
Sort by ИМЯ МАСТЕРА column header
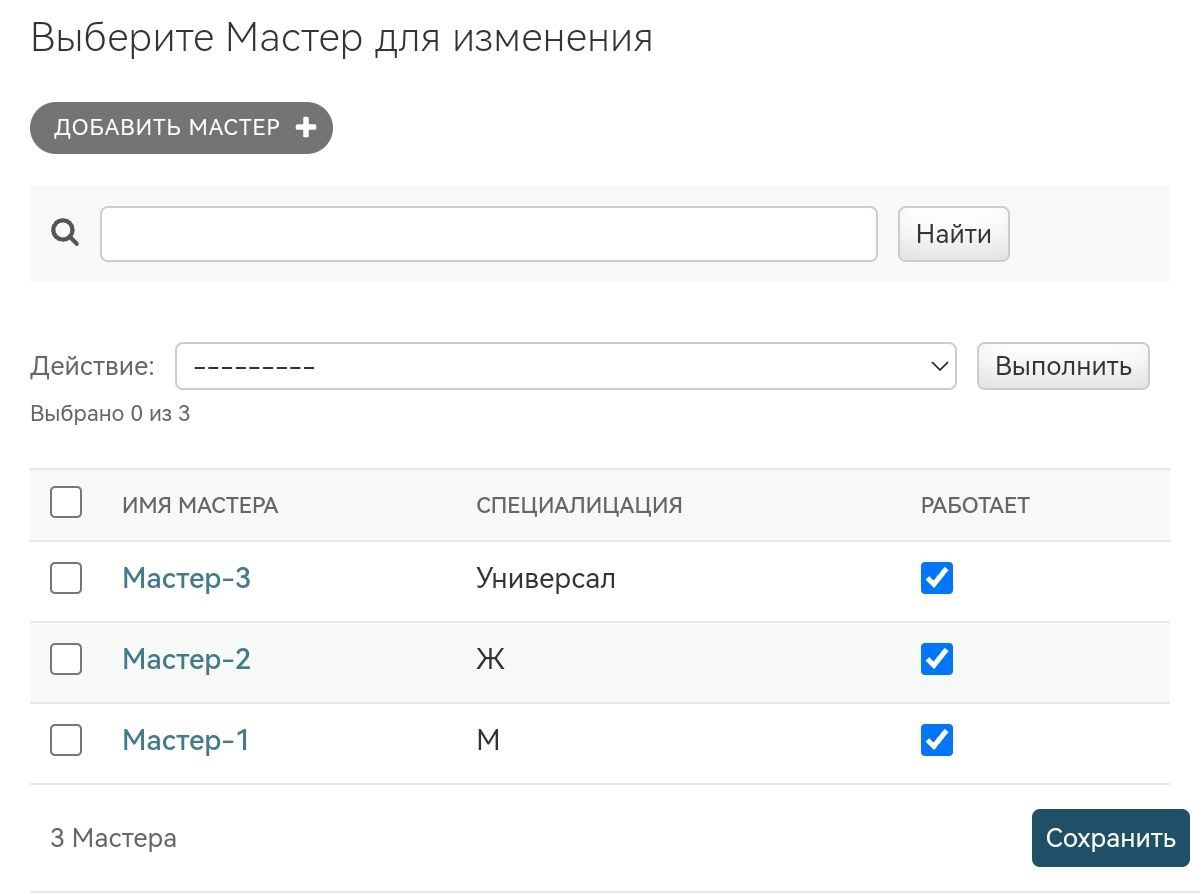[200, 505]
